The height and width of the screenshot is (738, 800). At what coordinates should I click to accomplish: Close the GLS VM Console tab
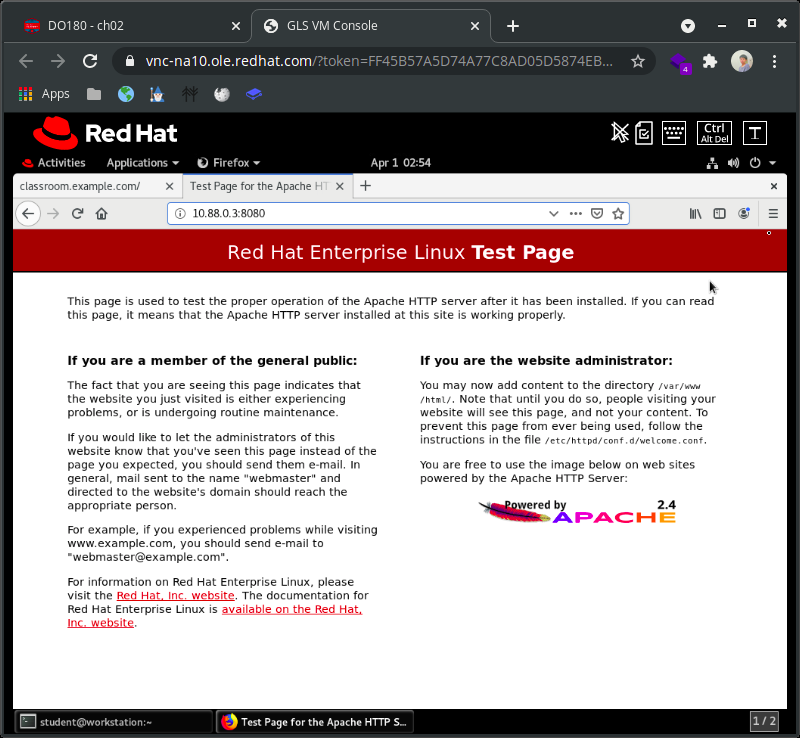click(x=474, y=26)
